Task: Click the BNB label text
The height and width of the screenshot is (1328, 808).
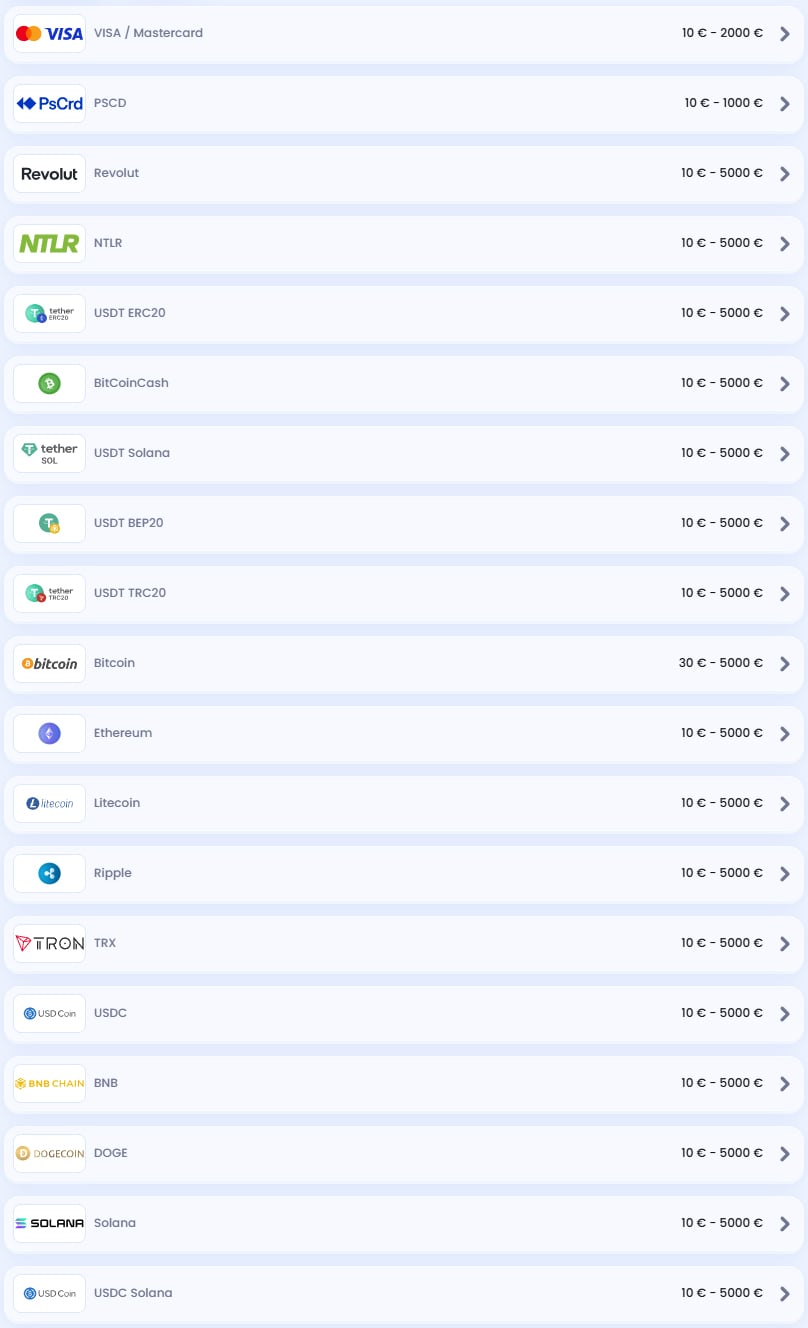Action: (106, 1083)
